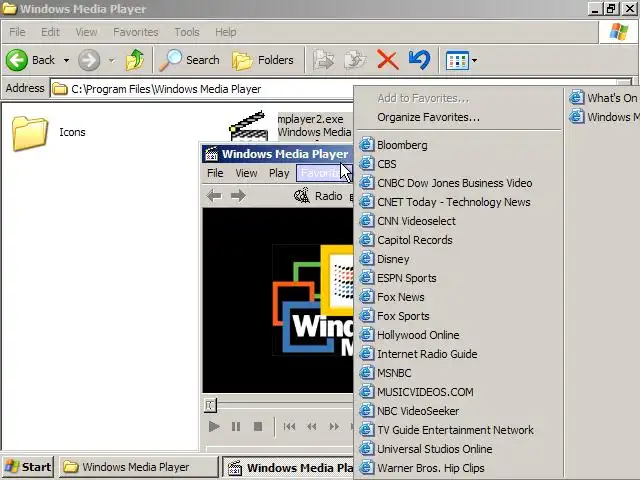Select Disney favorite

[x=459, y=259]
